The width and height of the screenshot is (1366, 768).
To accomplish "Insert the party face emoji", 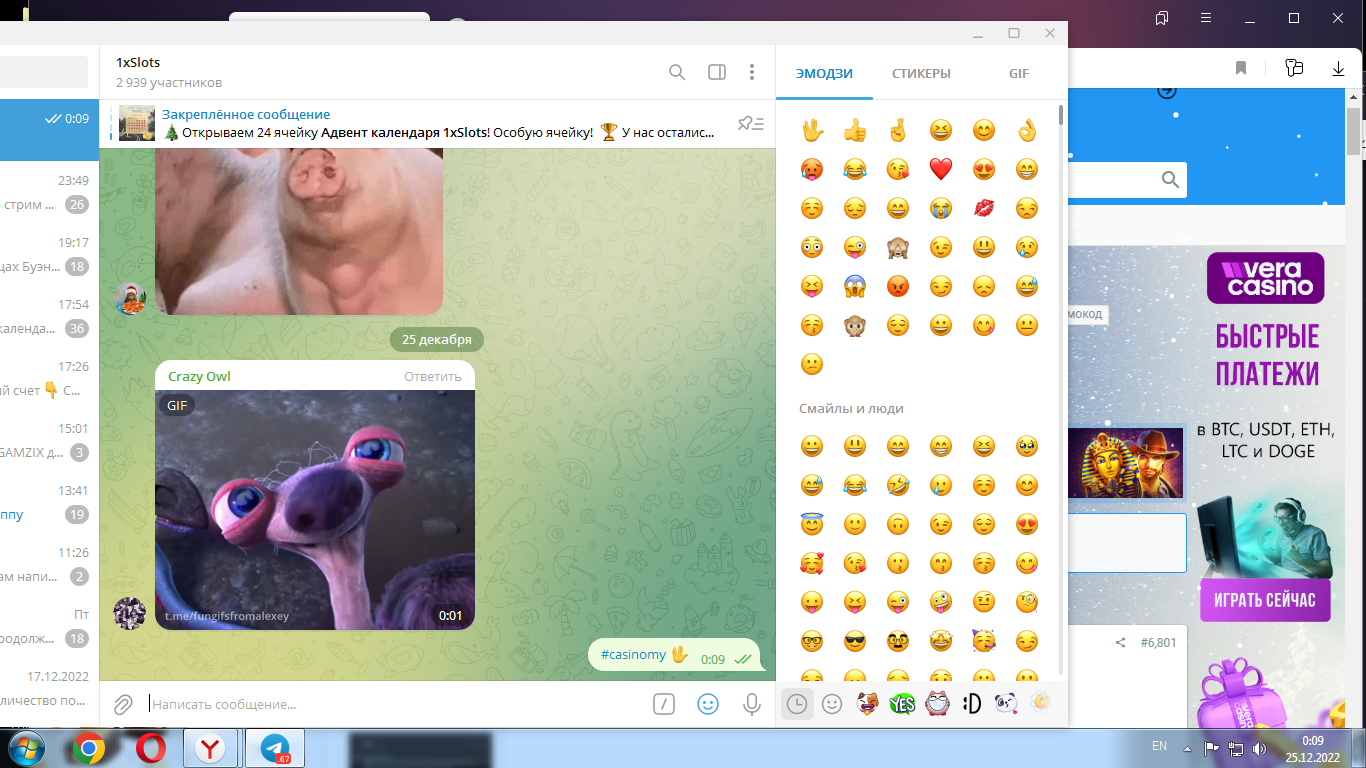I will point(984,641).
